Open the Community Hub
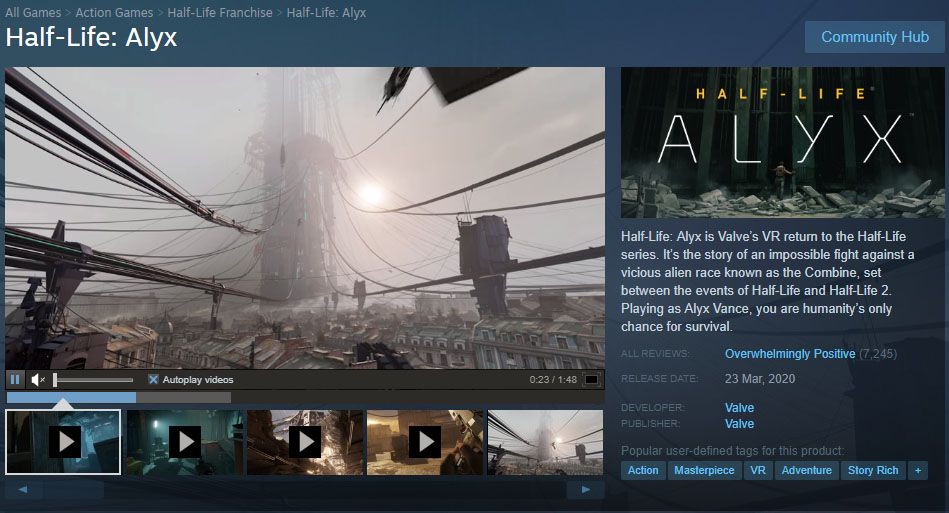 tap(875, 37)
